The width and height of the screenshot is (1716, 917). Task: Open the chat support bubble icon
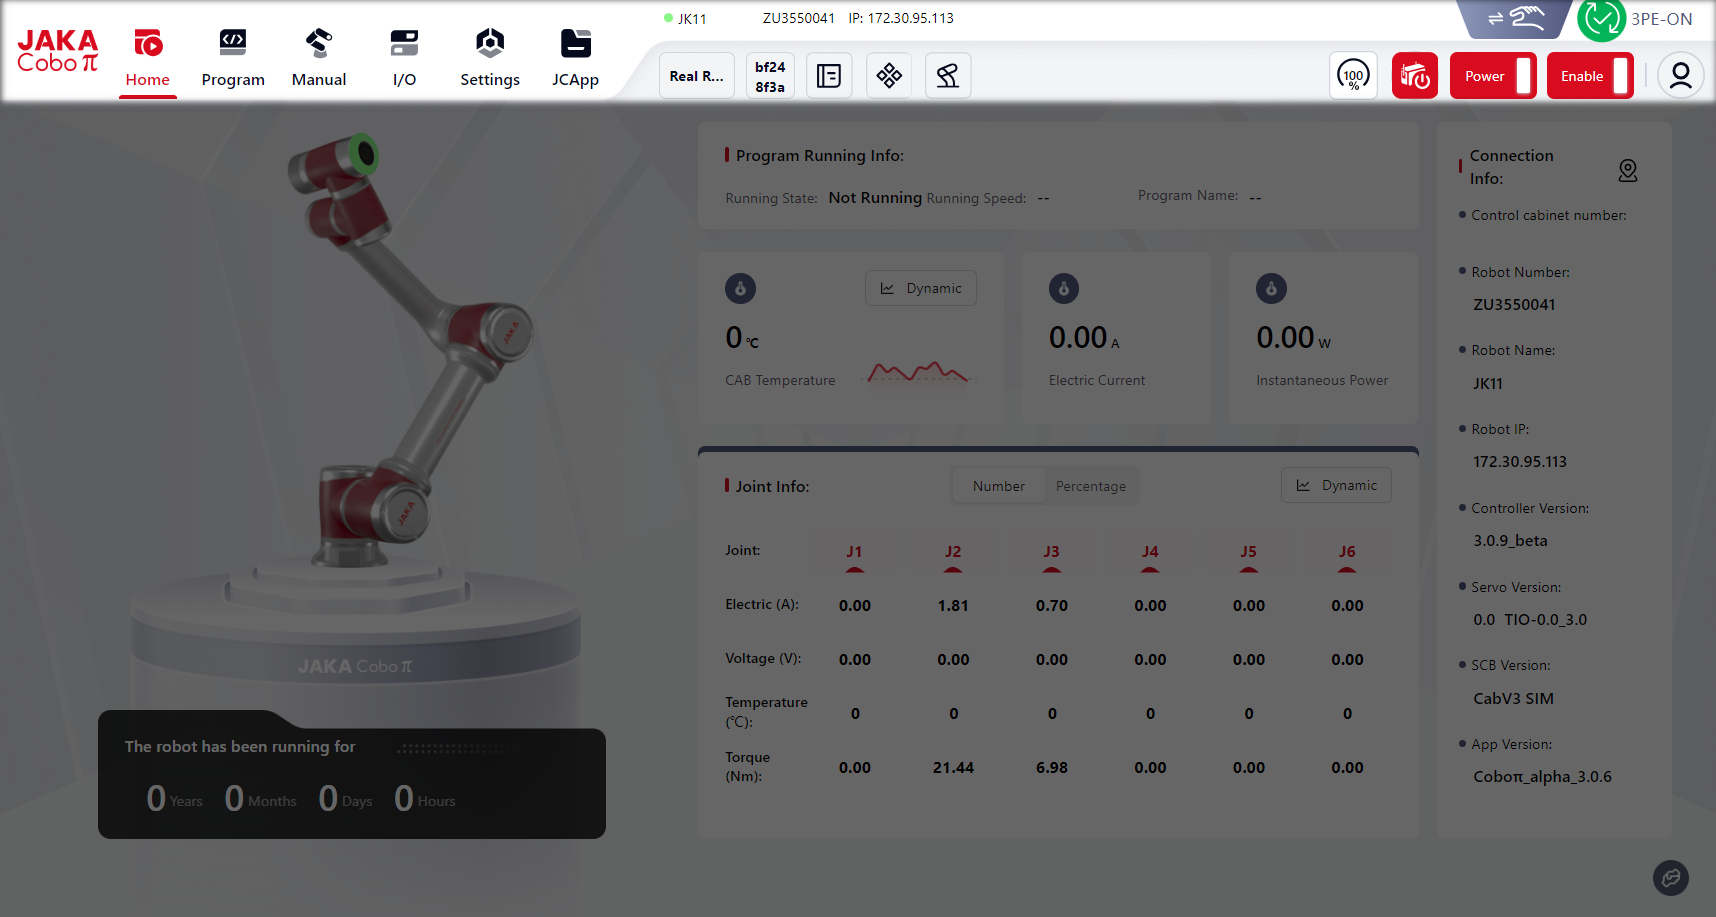point(1670,878)
